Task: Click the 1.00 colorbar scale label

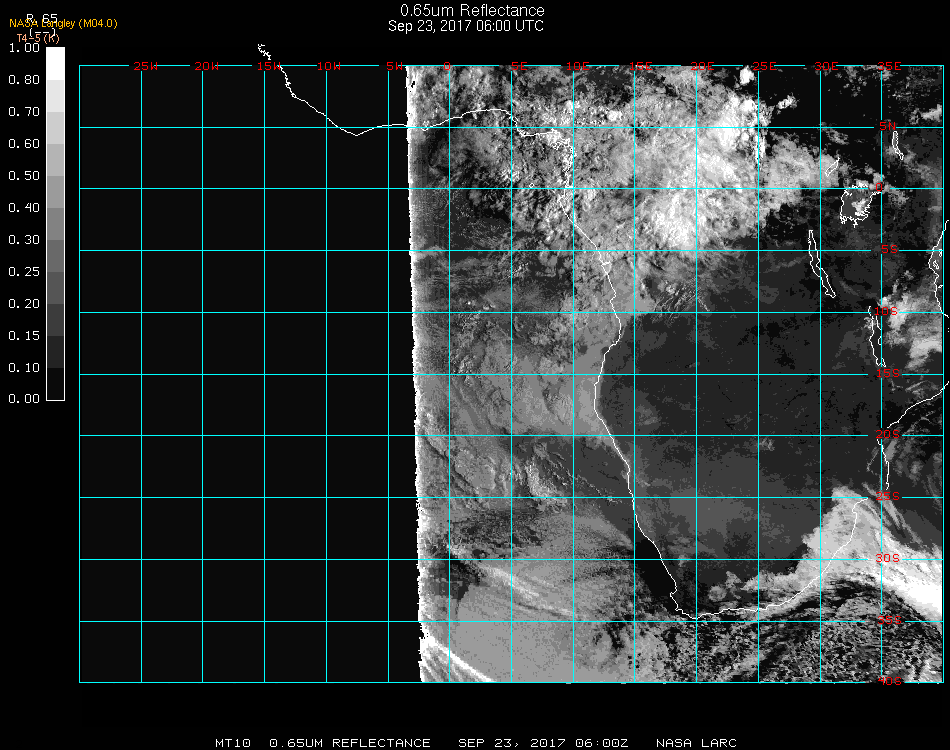Action: 24,48
